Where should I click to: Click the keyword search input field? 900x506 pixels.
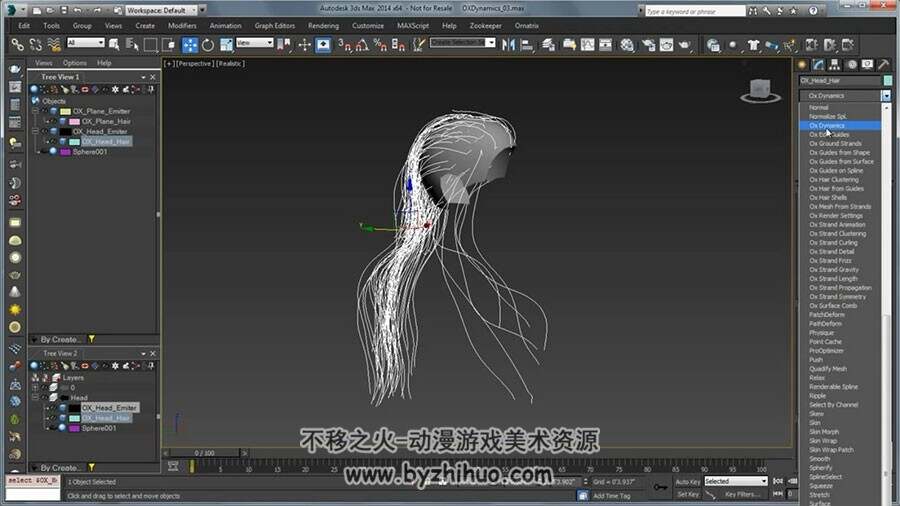pyautogui.click(x=695, y=11)
